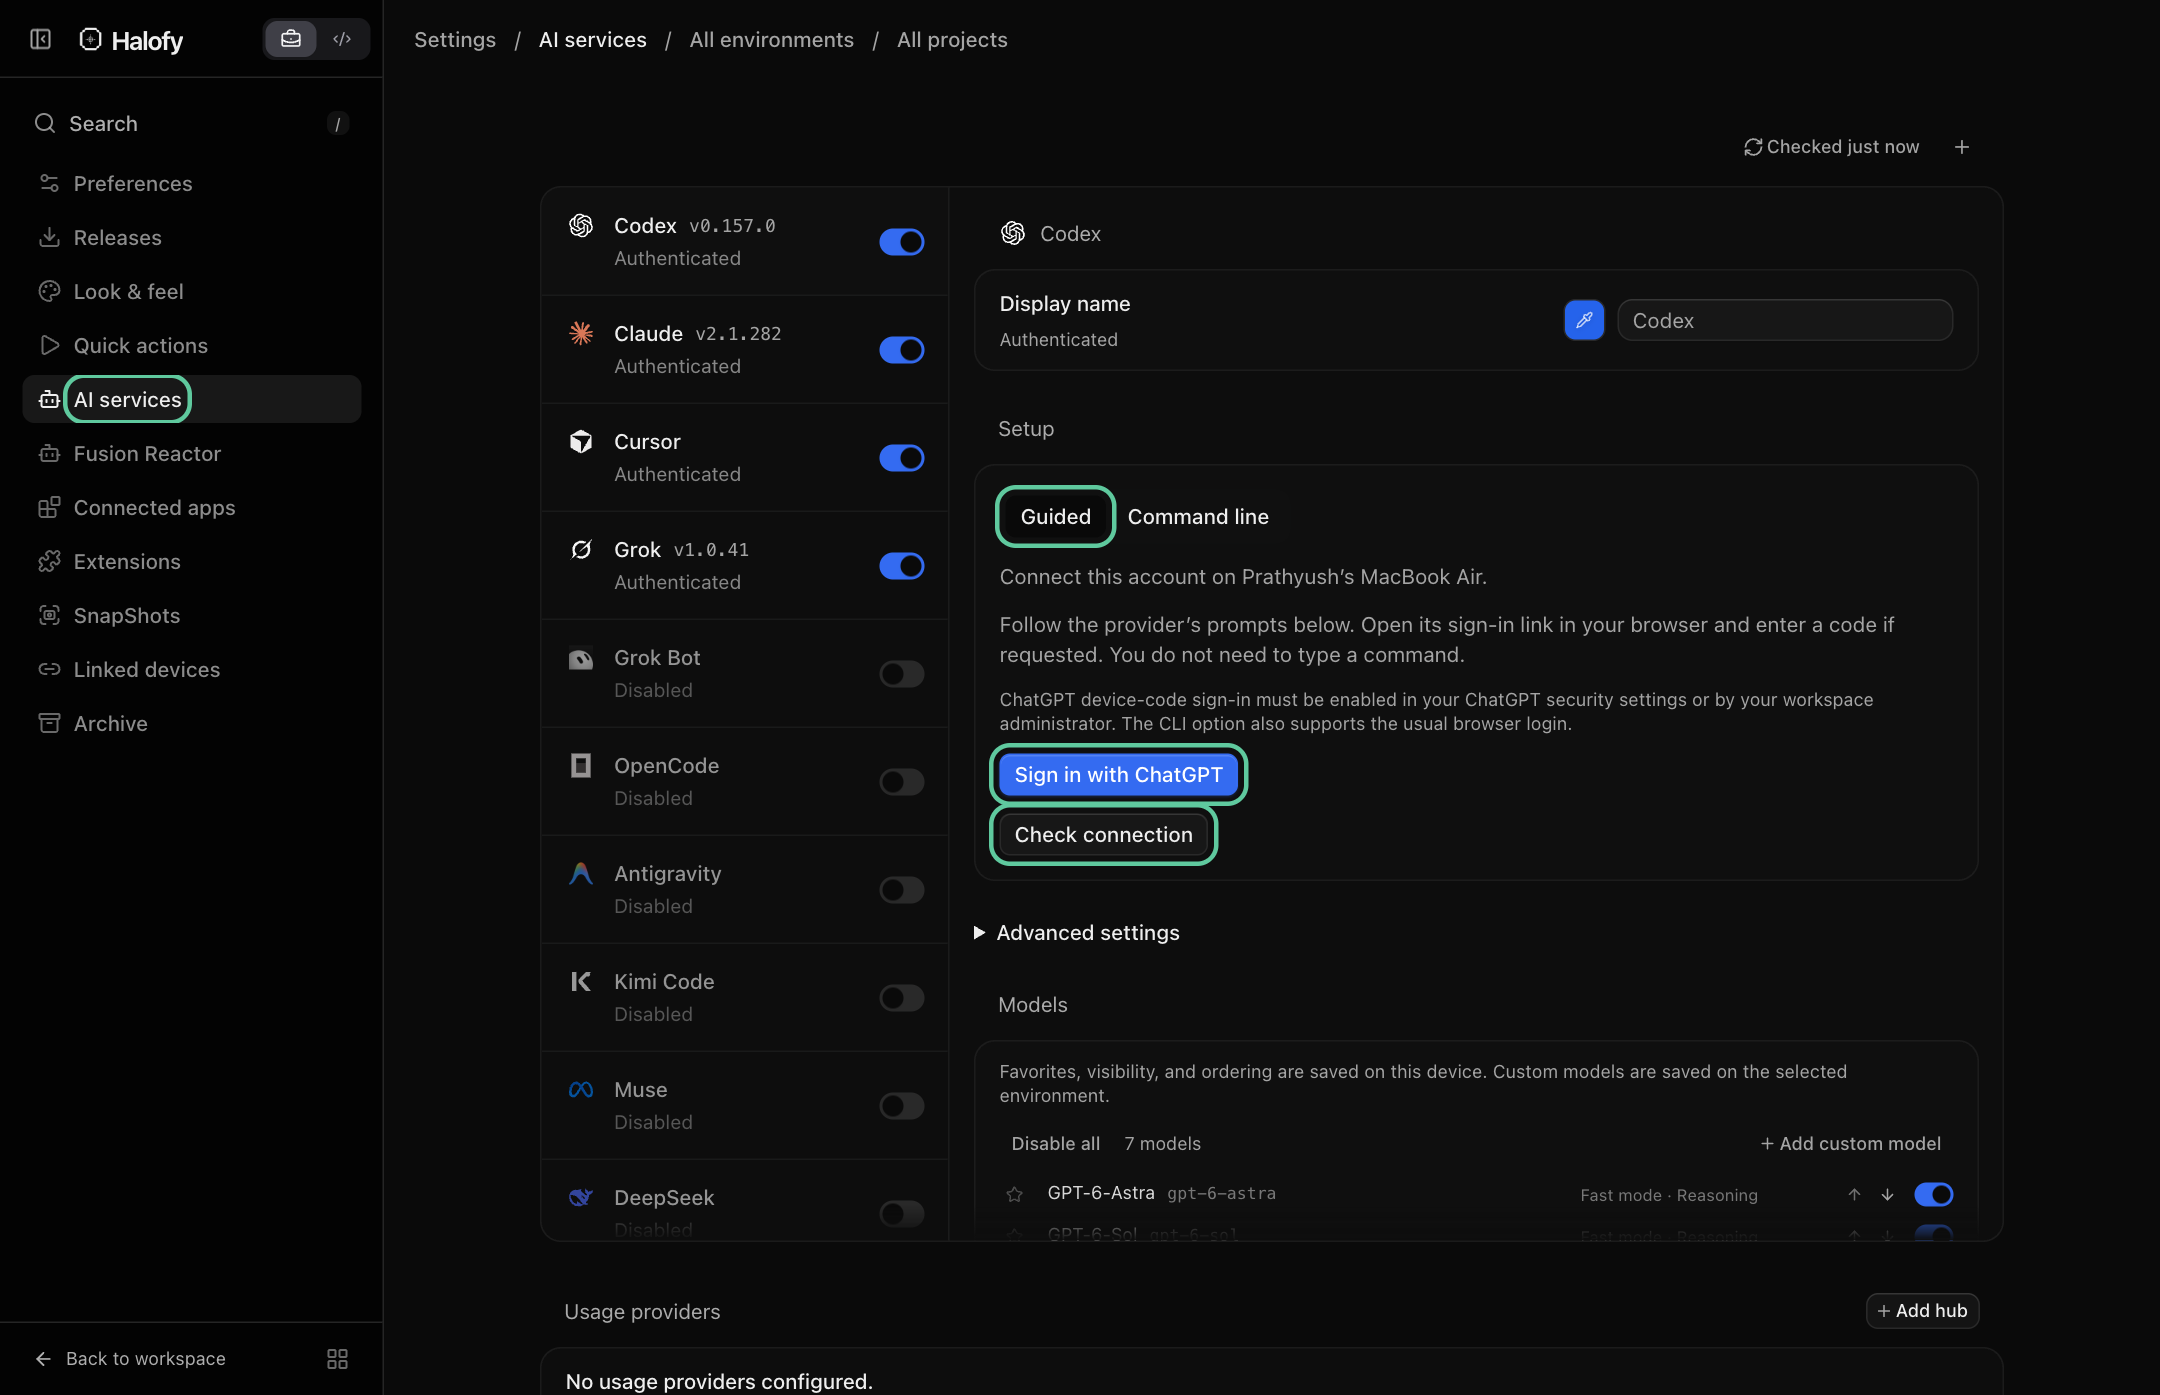Click the Kimi Code K icon
The height and width of the screenshot is (1395, 2160).
click(x=581, y=981)
